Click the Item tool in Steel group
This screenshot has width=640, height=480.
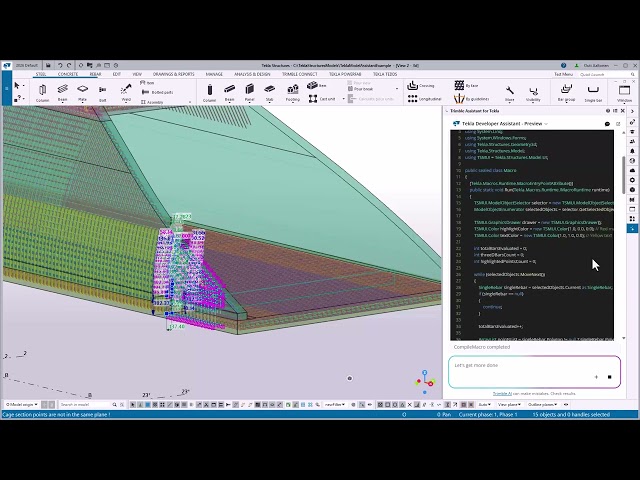pos(147,83)
